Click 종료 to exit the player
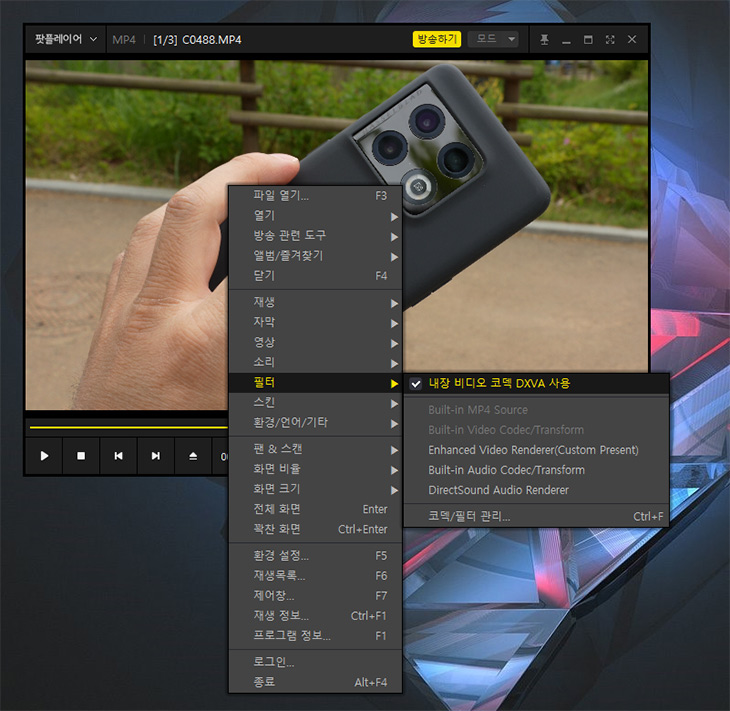 (x=315, y=683)
